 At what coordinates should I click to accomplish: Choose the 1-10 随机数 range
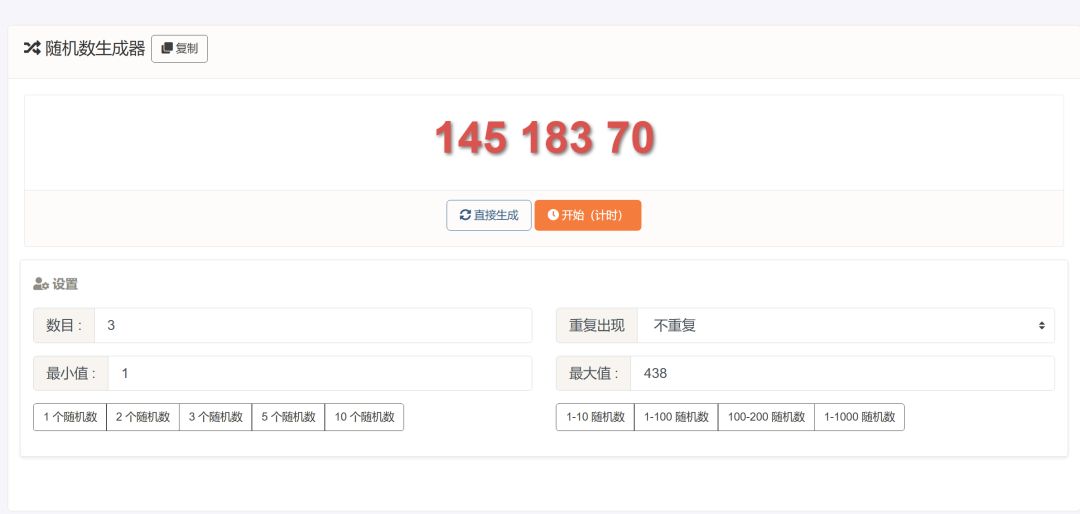[595, 417]
